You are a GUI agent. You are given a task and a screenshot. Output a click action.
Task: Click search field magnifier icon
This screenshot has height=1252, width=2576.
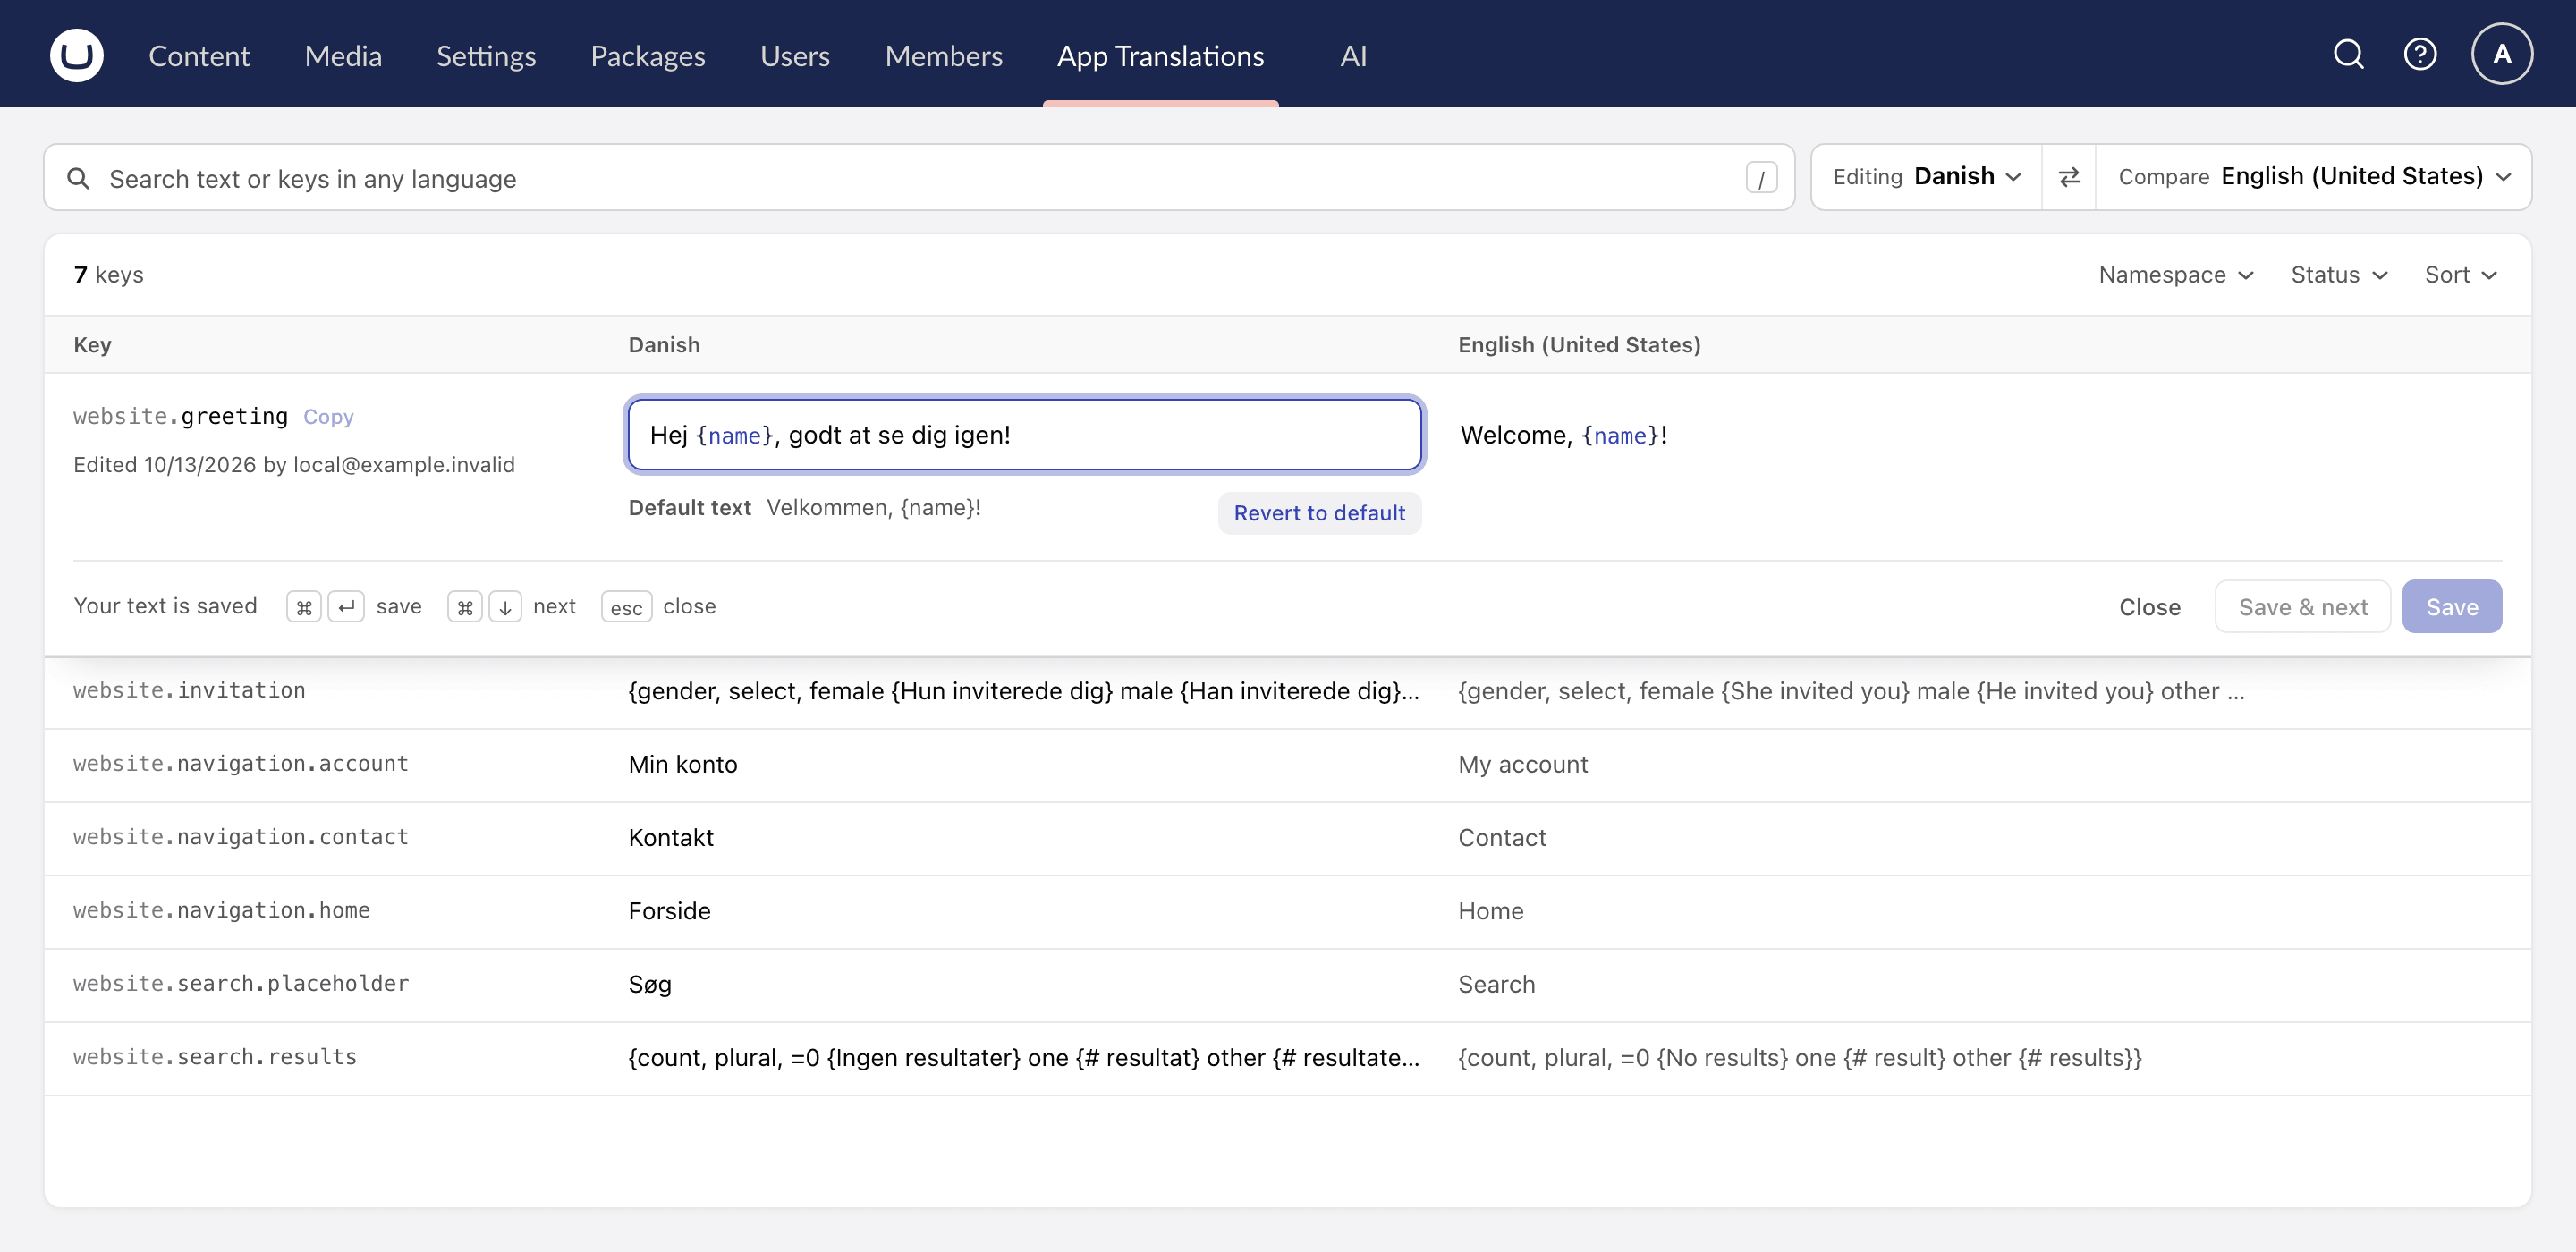pyautogui.click(x=78, y=179)
